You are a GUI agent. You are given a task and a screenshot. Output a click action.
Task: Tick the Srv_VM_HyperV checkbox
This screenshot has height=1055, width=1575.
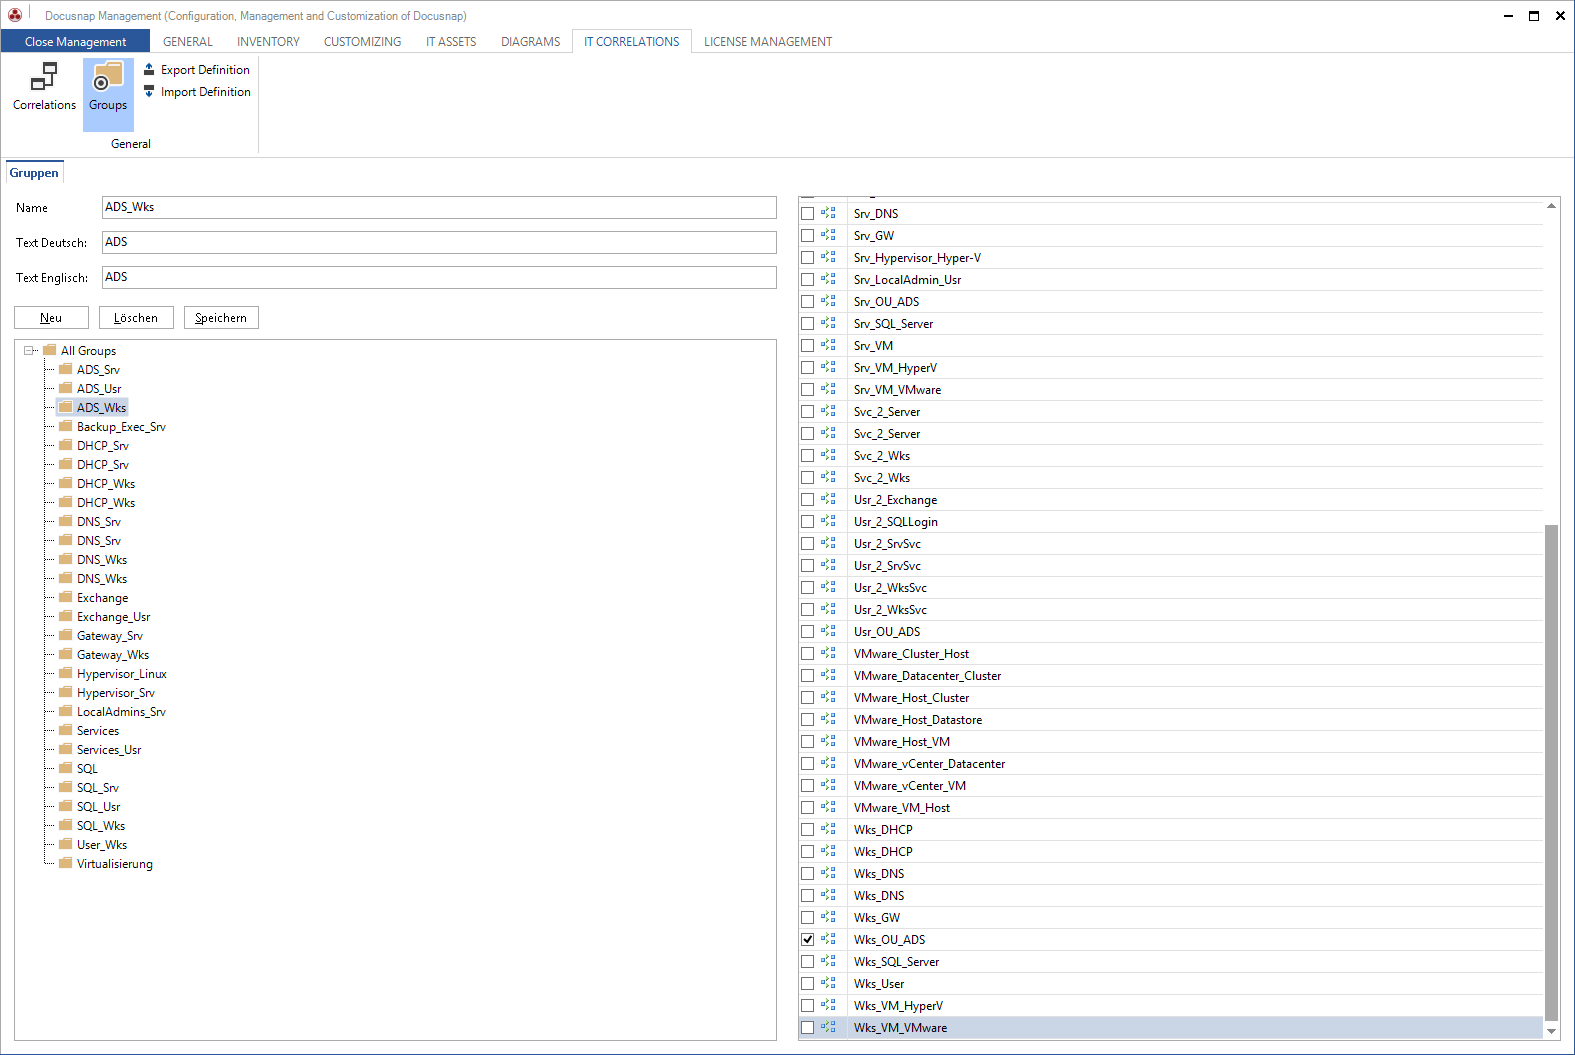coord(807,368)
